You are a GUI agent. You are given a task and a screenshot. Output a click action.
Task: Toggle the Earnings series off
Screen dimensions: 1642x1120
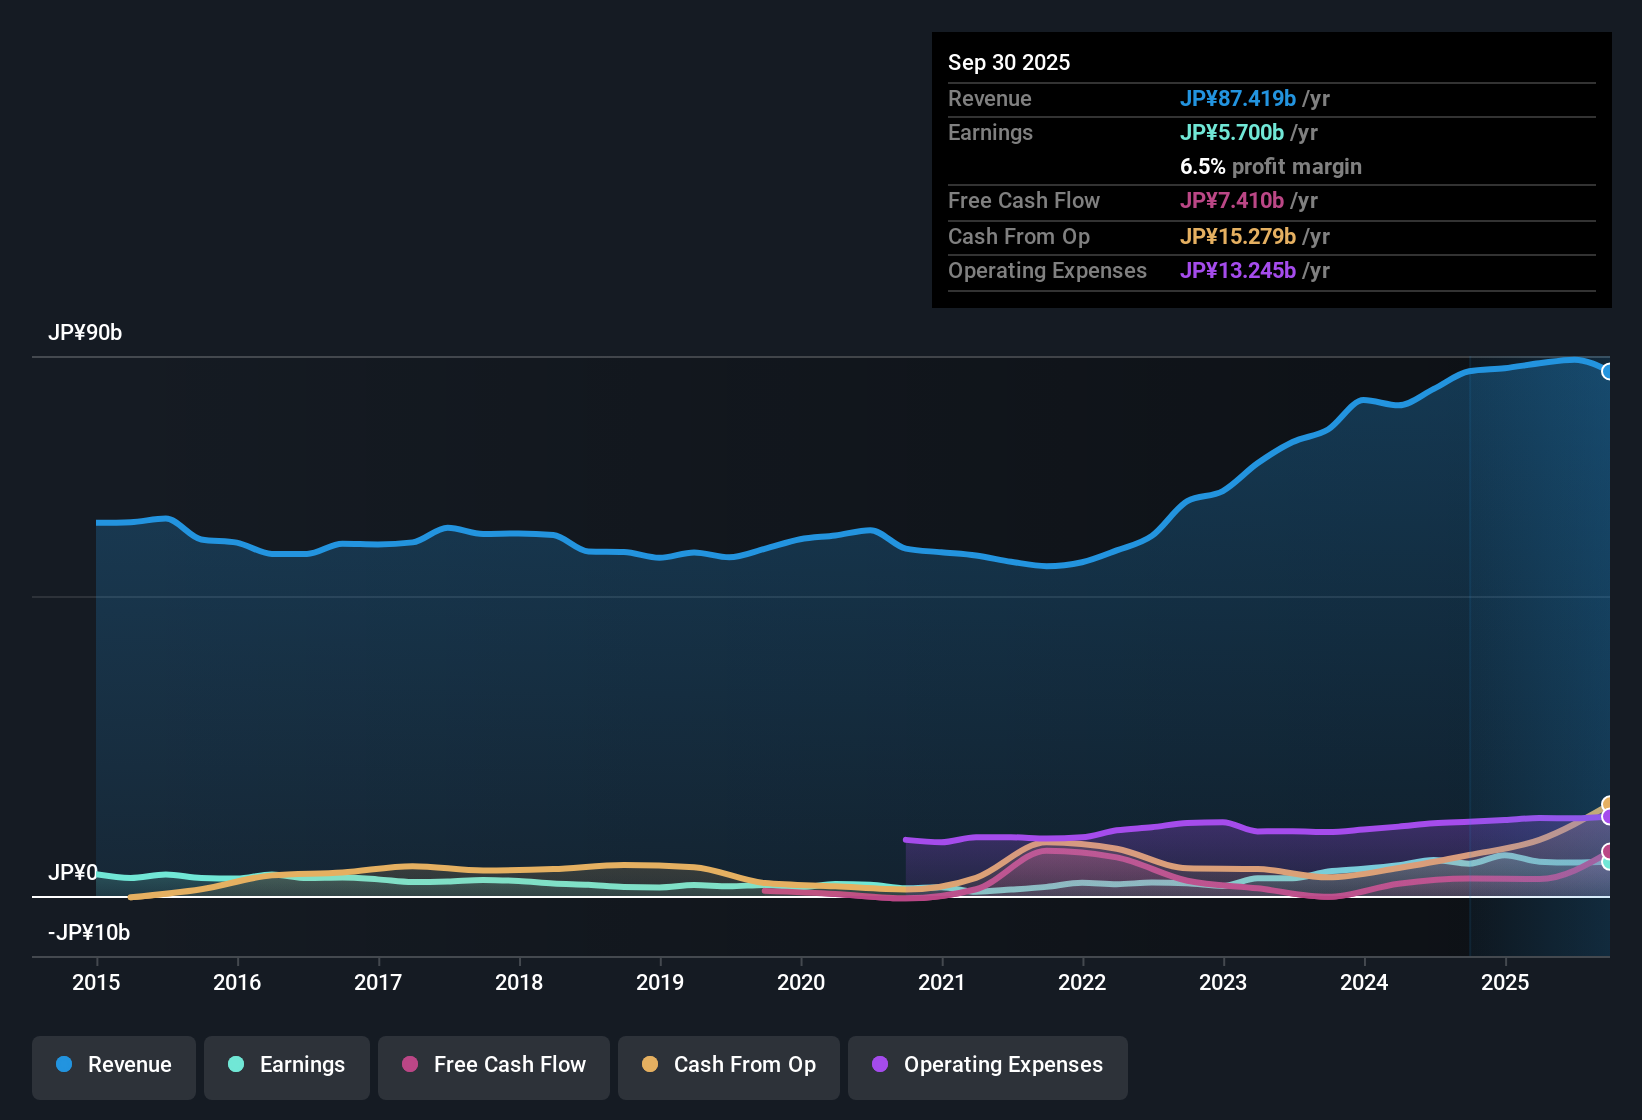pyautogui.click(x=286, y=1065)
